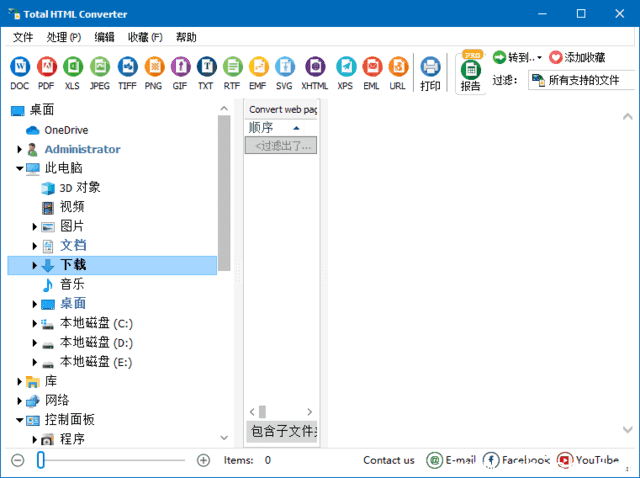This screenshot has width=640, height=478.
Task: Collapse the 此电脑 tree node
Action: (x=19, y=168)
